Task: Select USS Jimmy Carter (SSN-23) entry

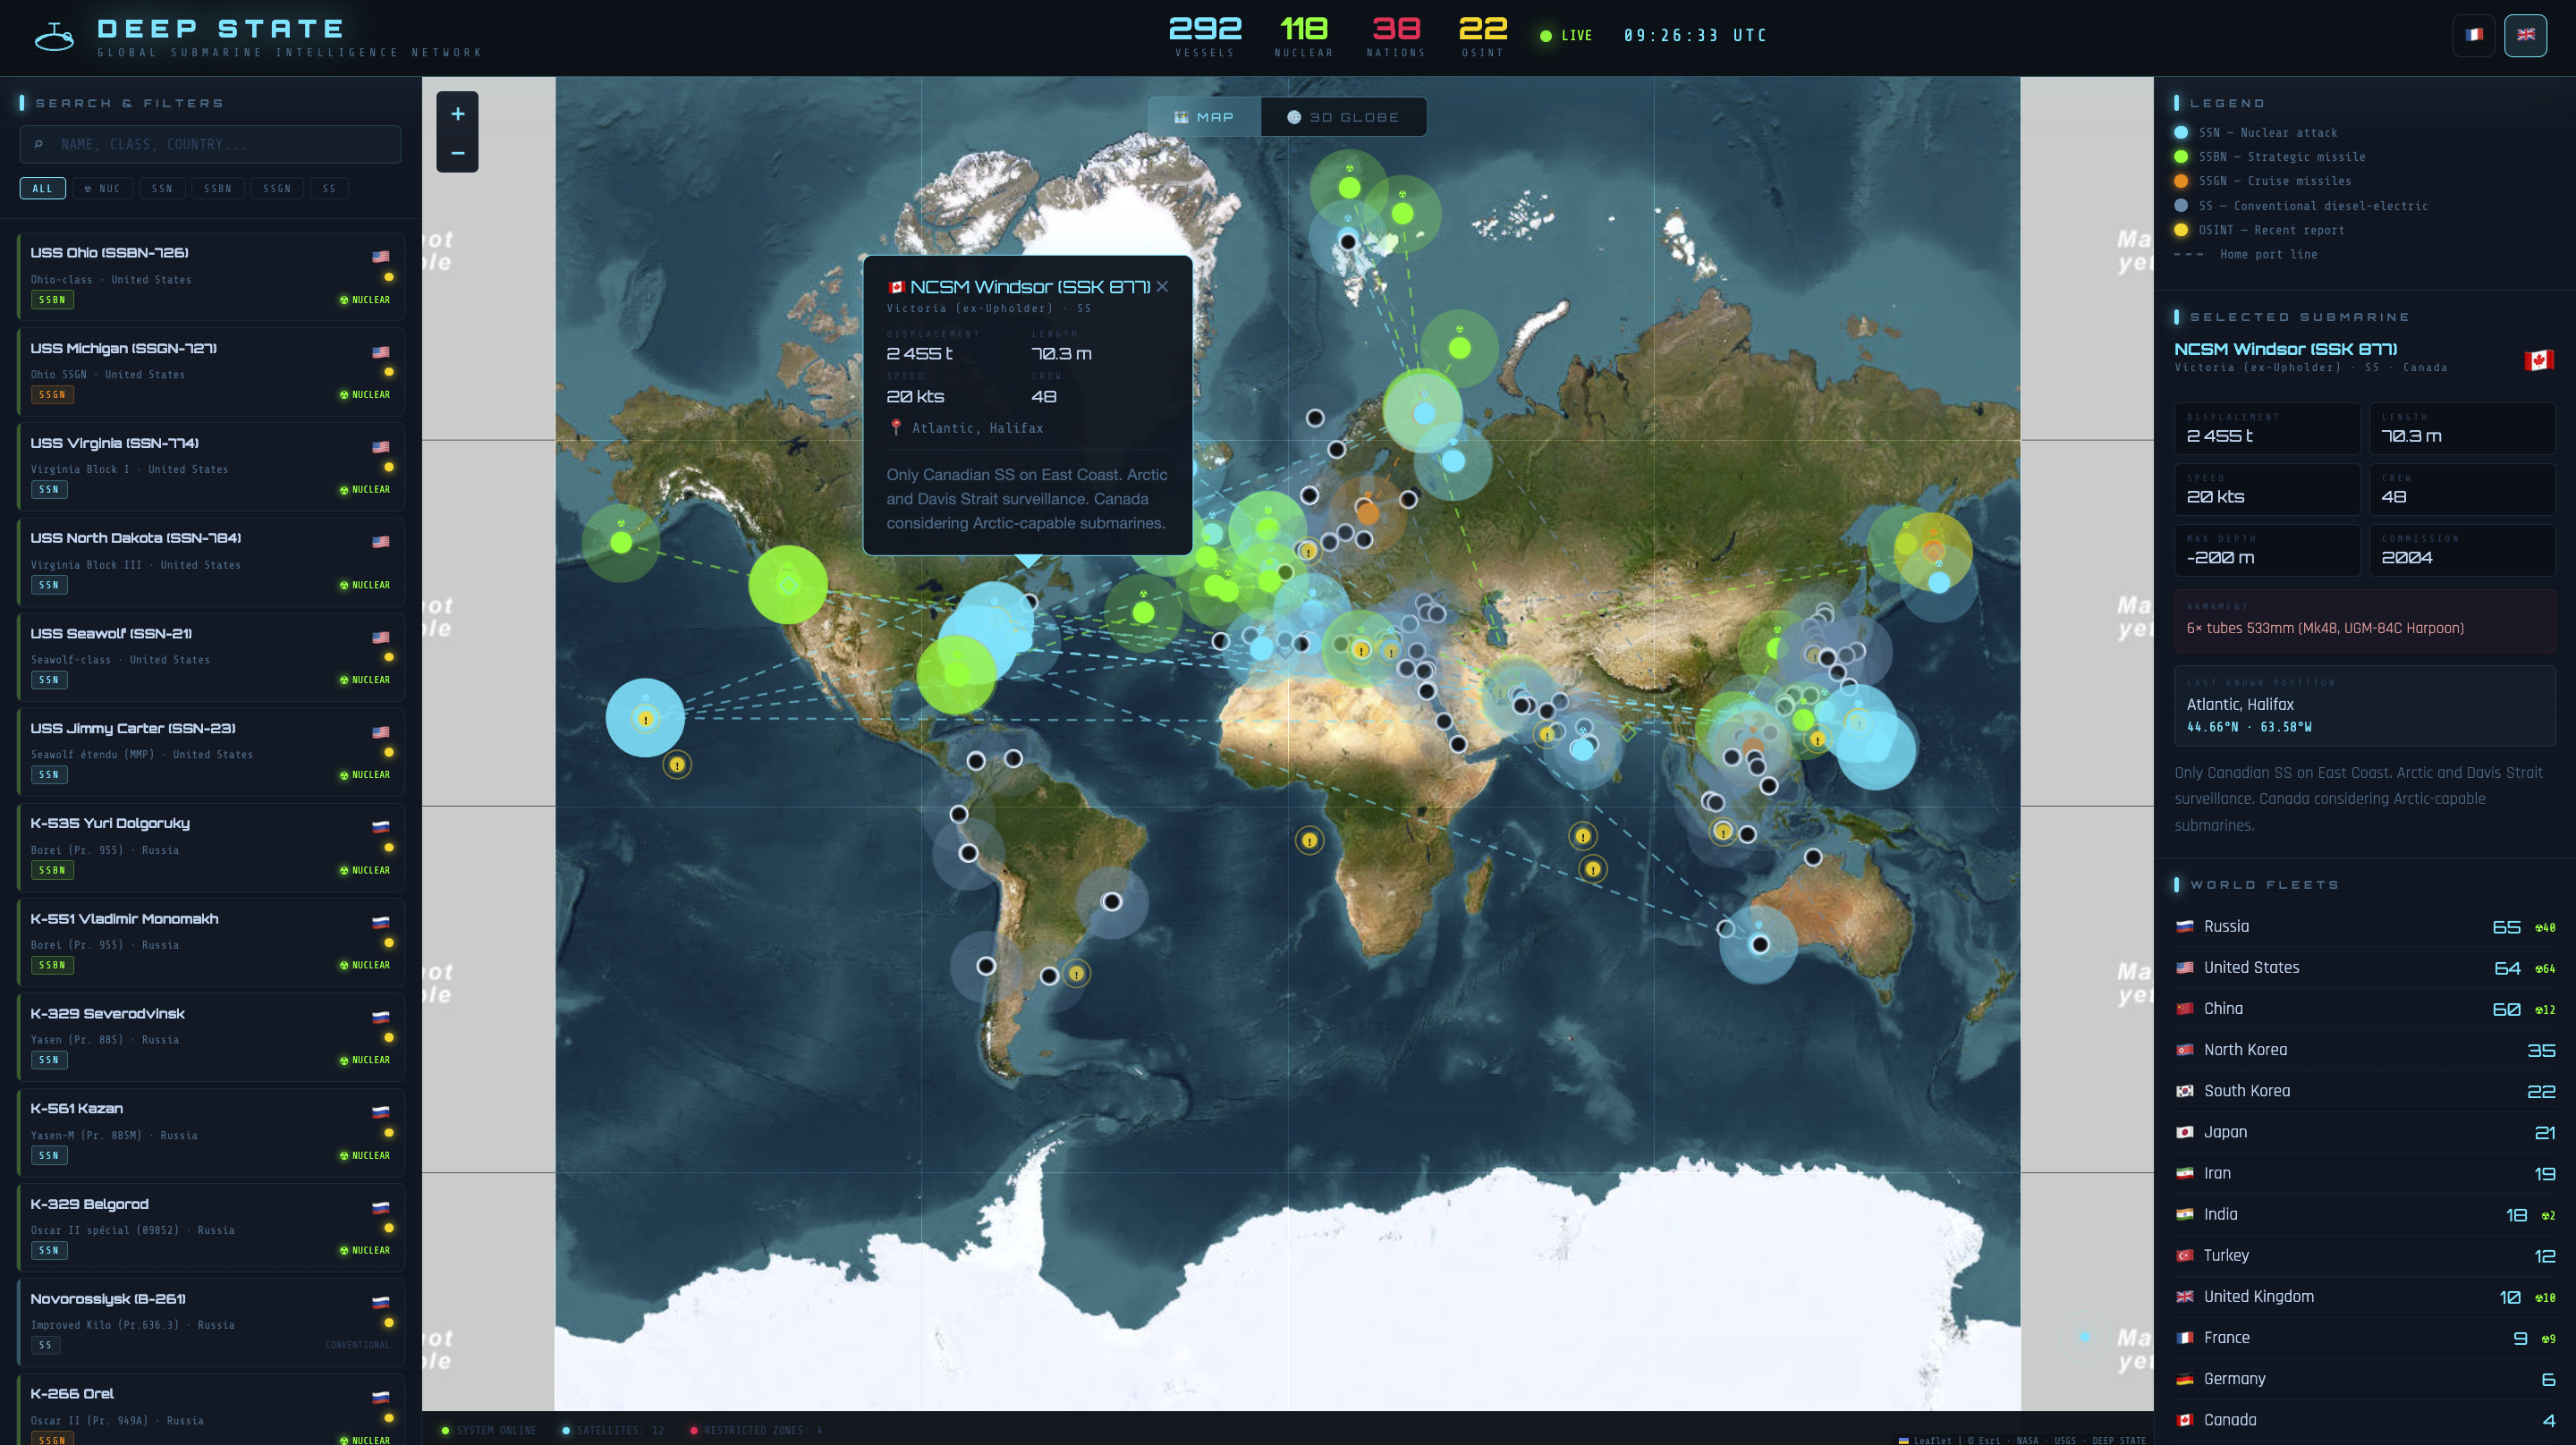Action: pyautogui.click(x=211, y=752)
